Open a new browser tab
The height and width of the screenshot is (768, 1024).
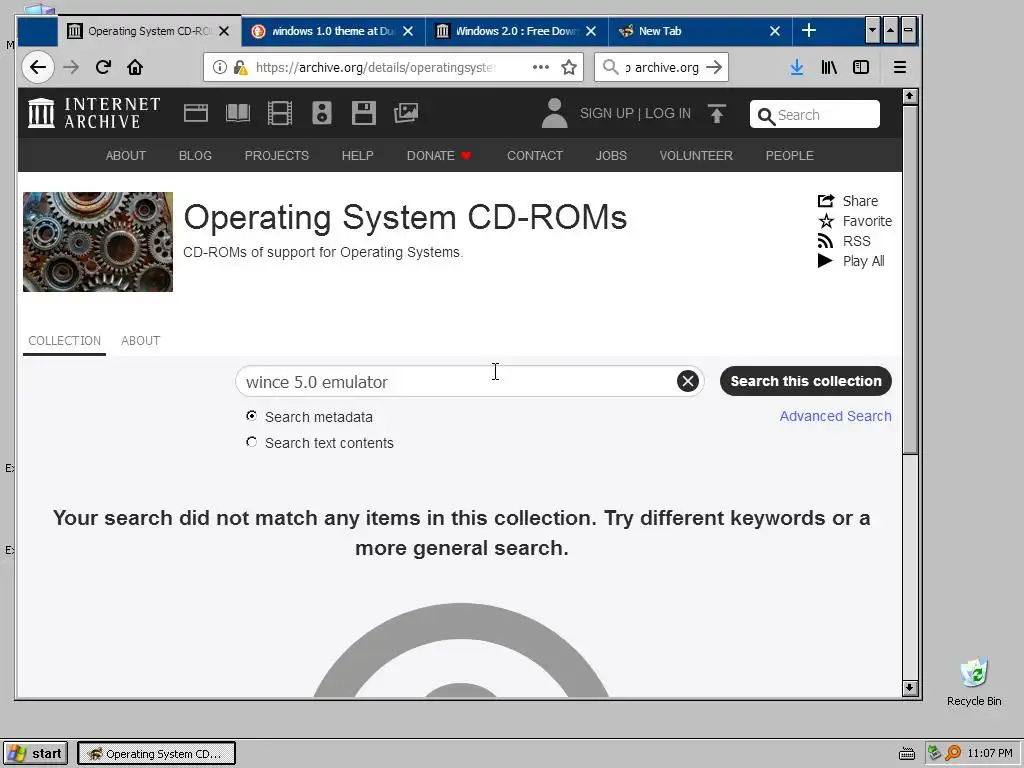click(809, 31)
